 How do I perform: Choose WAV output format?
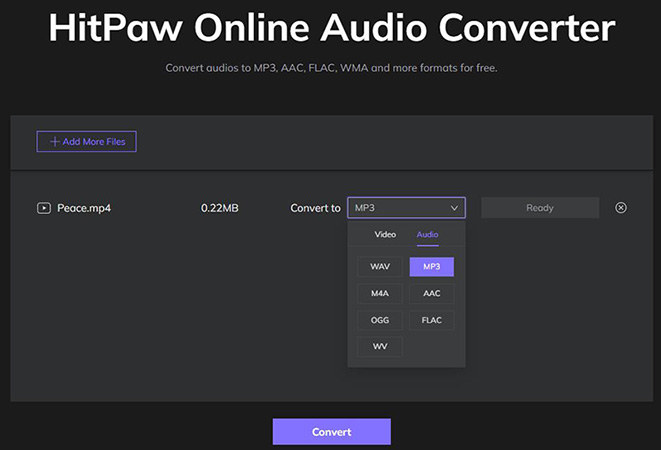click(380, 267)
